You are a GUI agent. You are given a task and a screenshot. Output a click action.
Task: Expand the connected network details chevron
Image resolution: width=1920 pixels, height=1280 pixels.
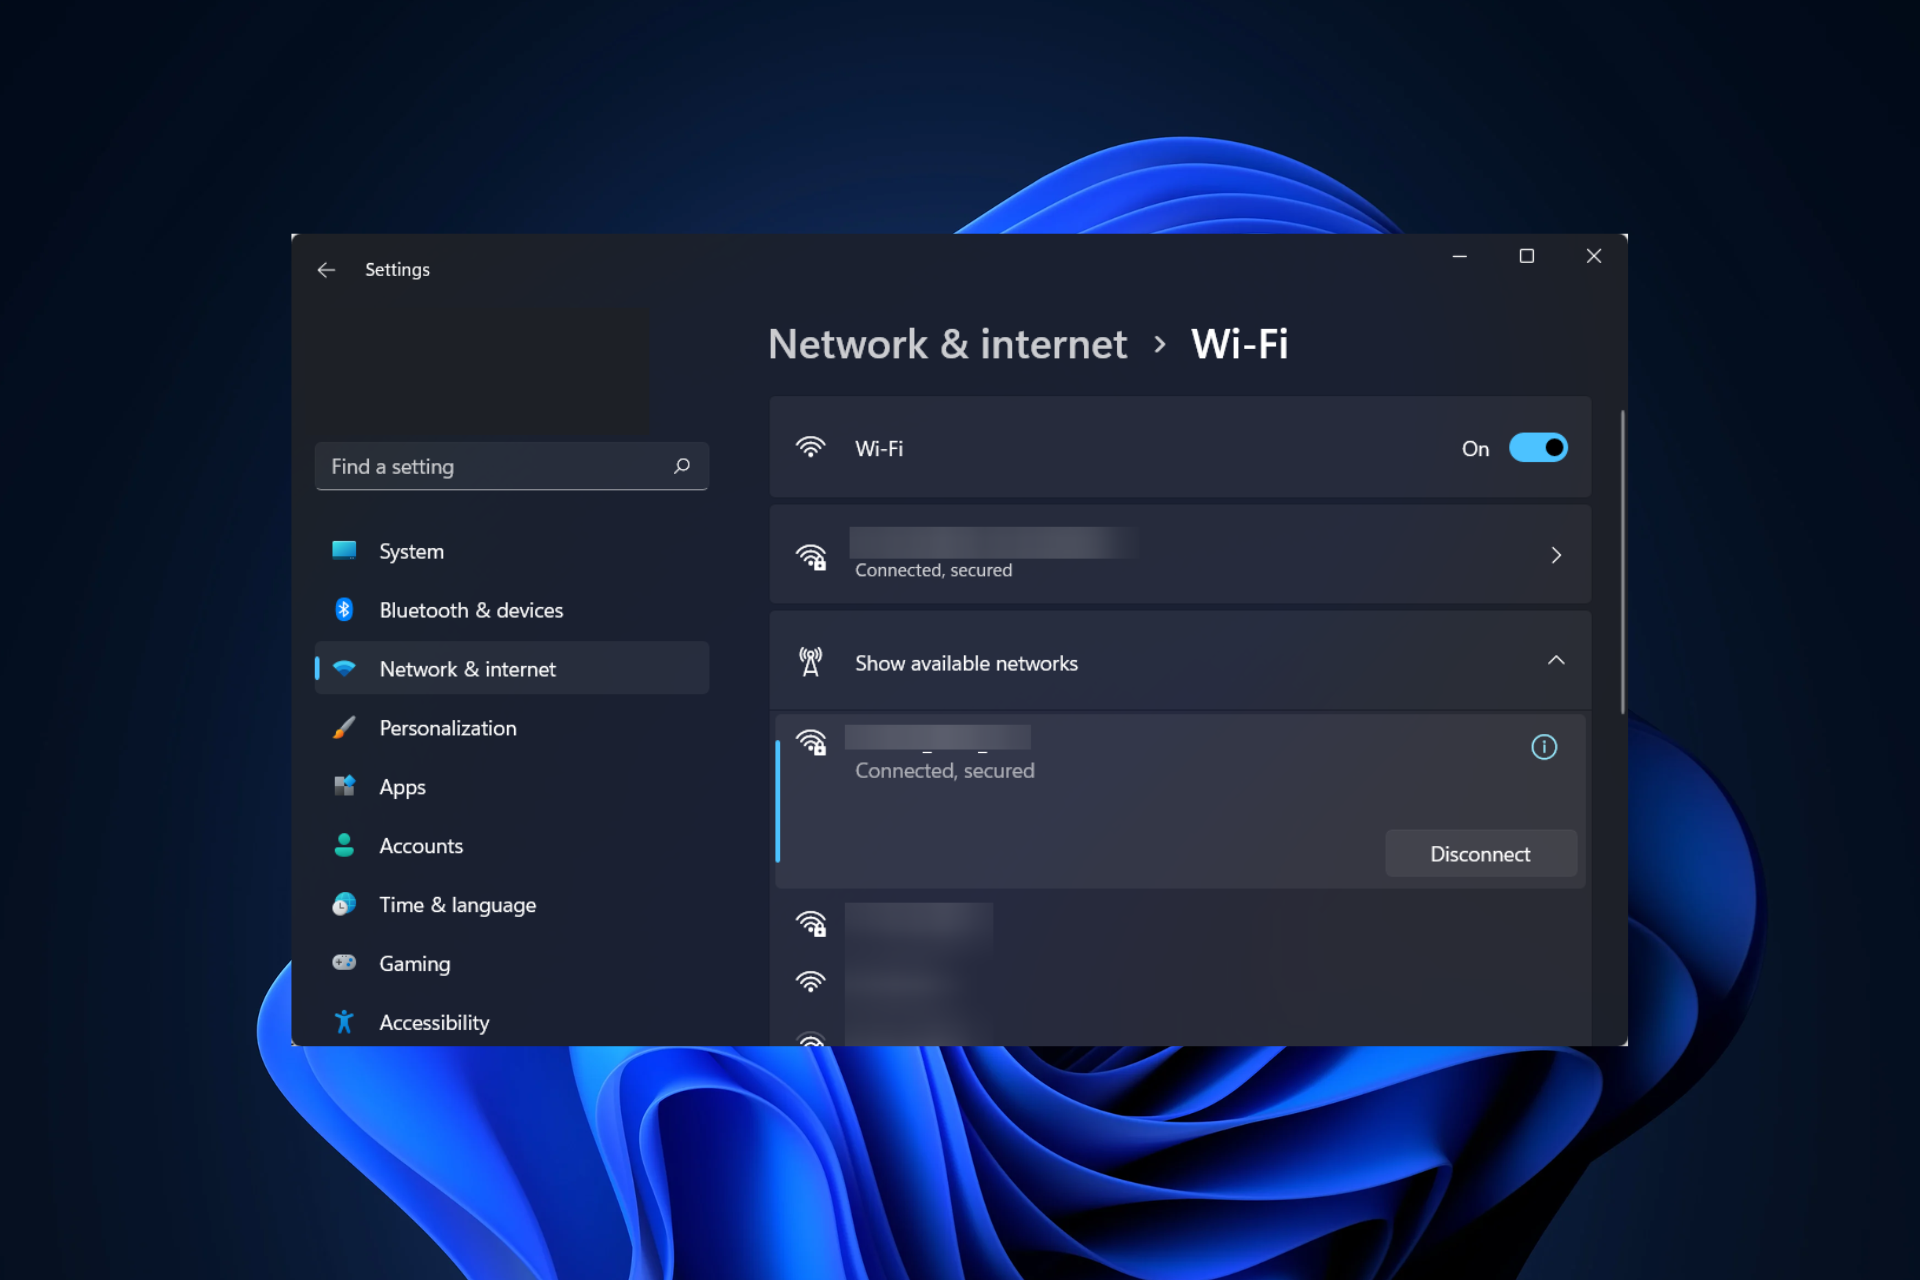[x=1556, y=554]
